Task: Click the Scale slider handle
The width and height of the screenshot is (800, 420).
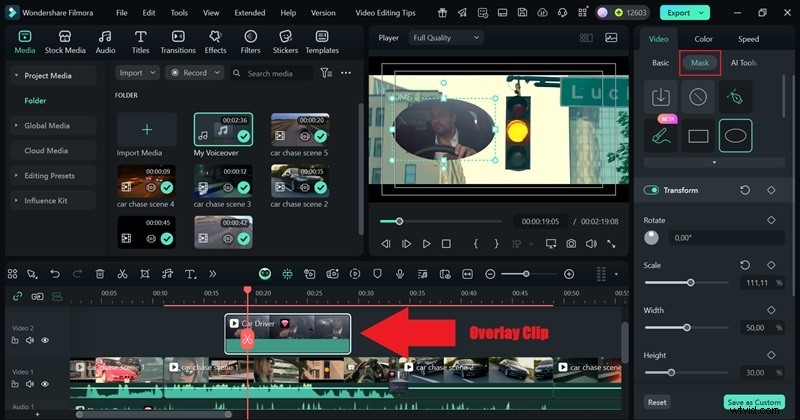Action: [690, 282]
